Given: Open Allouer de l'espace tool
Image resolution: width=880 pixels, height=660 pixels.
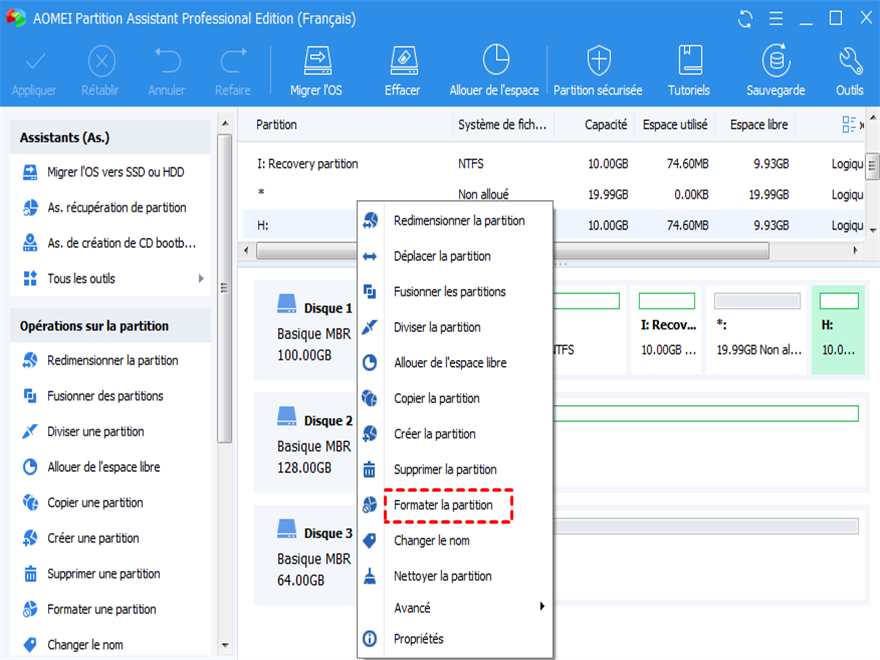Looking at the screenshot, I should [x=494, y=72].
